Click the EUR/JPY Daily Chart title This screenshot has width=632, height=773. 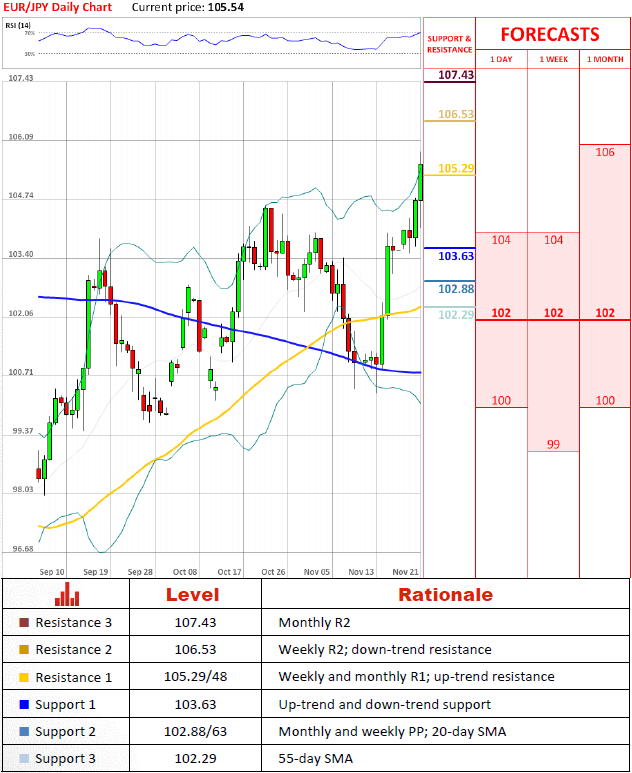pos(58,7)
